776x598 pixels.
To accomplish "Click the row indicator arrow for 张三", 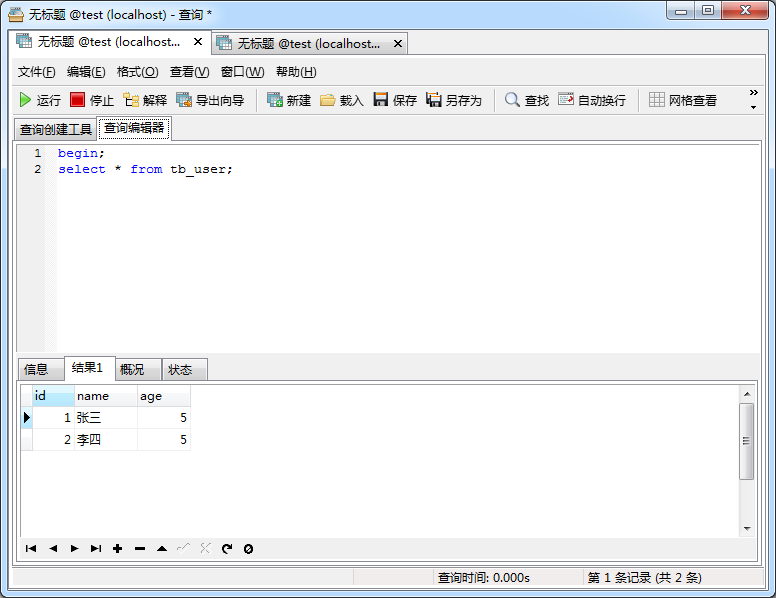I will [x=27, y=418].
